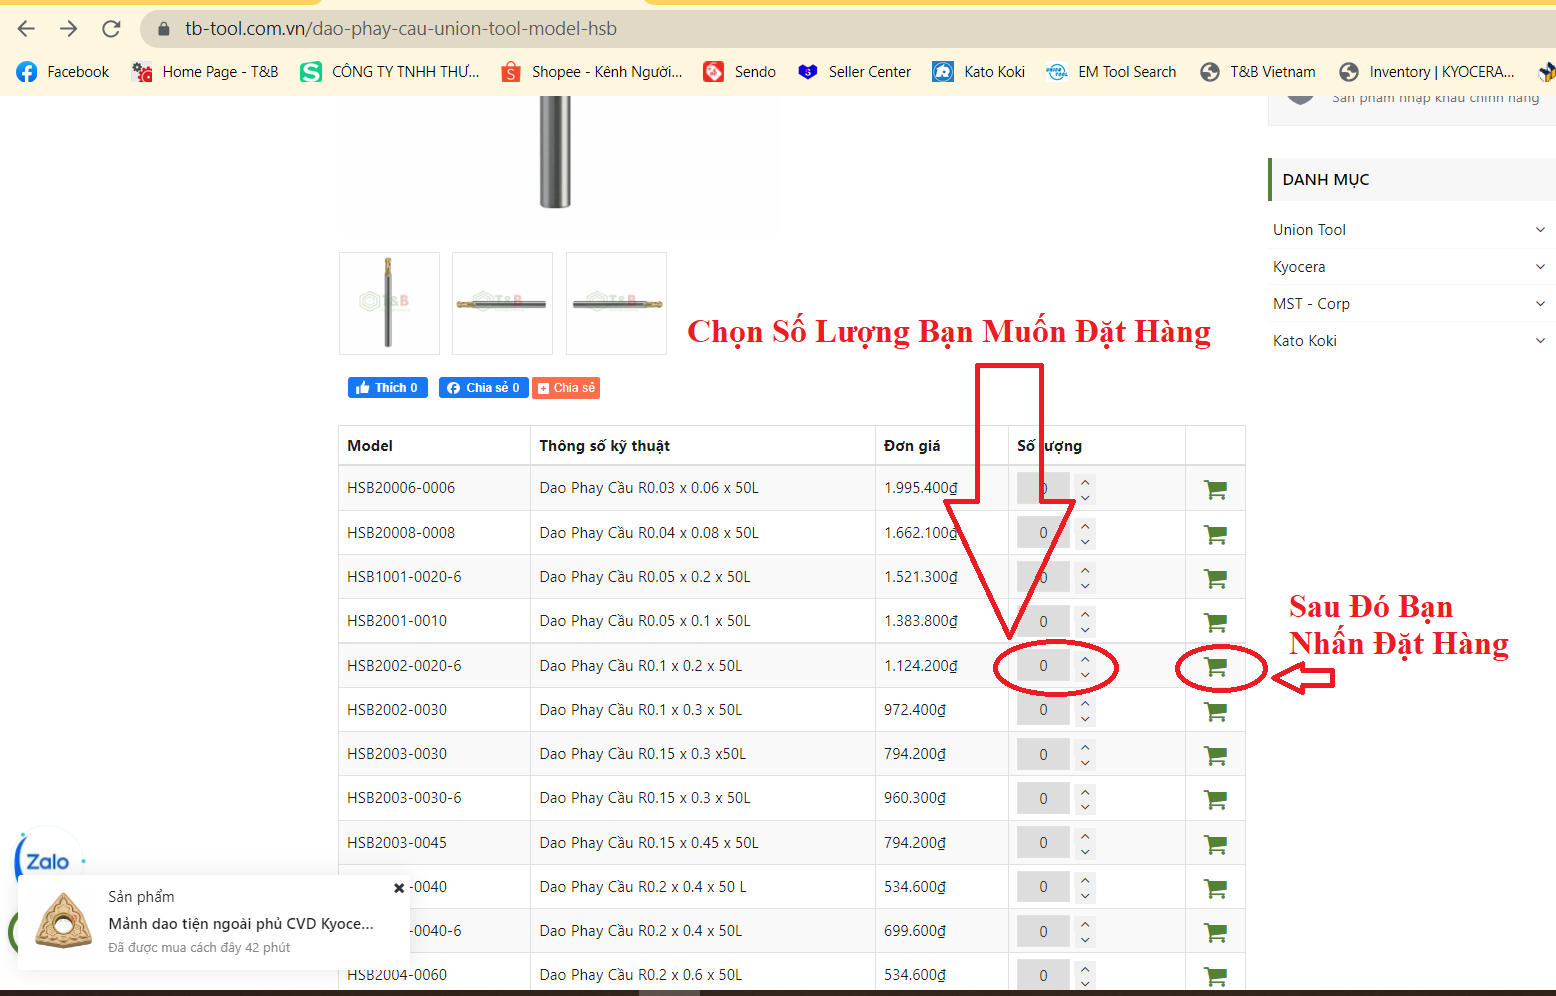Open Kyocera category link
Screen dimensions: 1556x996
(1299, 267)
